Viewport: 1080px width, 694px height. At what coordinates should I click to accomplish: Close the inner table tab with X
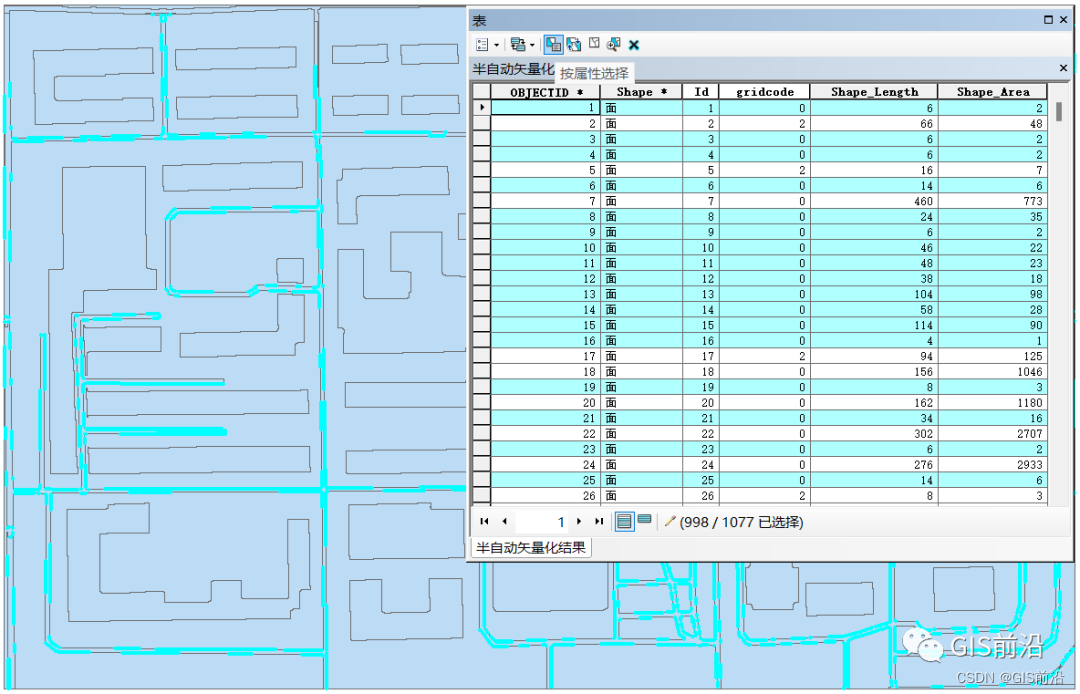1063,67
